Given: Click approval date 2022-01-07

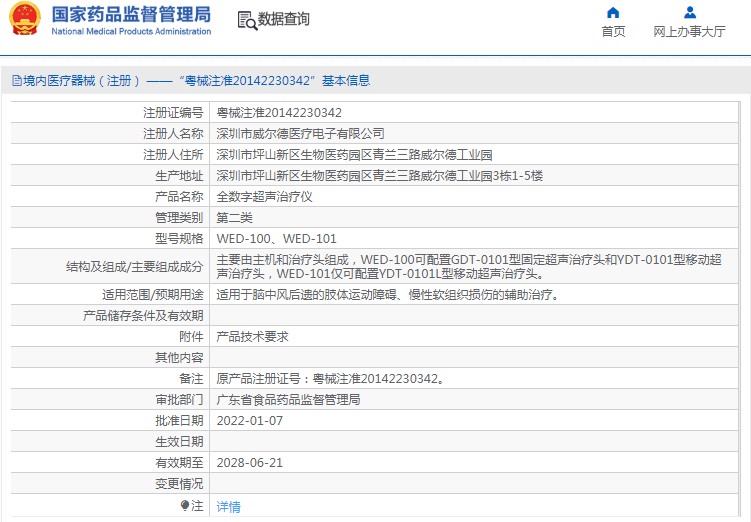Looking at the screenshot, I should pyautogui.click(x=250, y=421).
